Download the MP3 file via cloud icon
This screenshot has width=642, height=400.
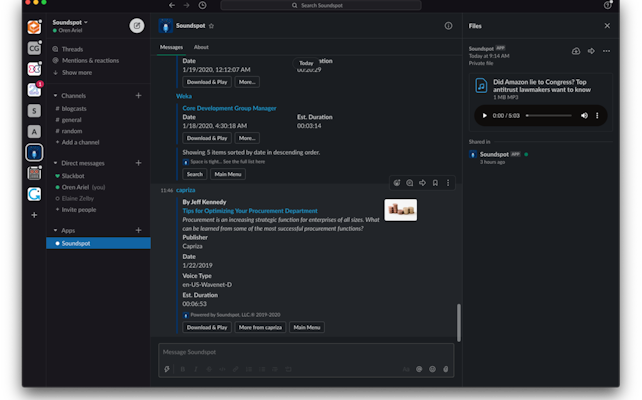(576, 51)
